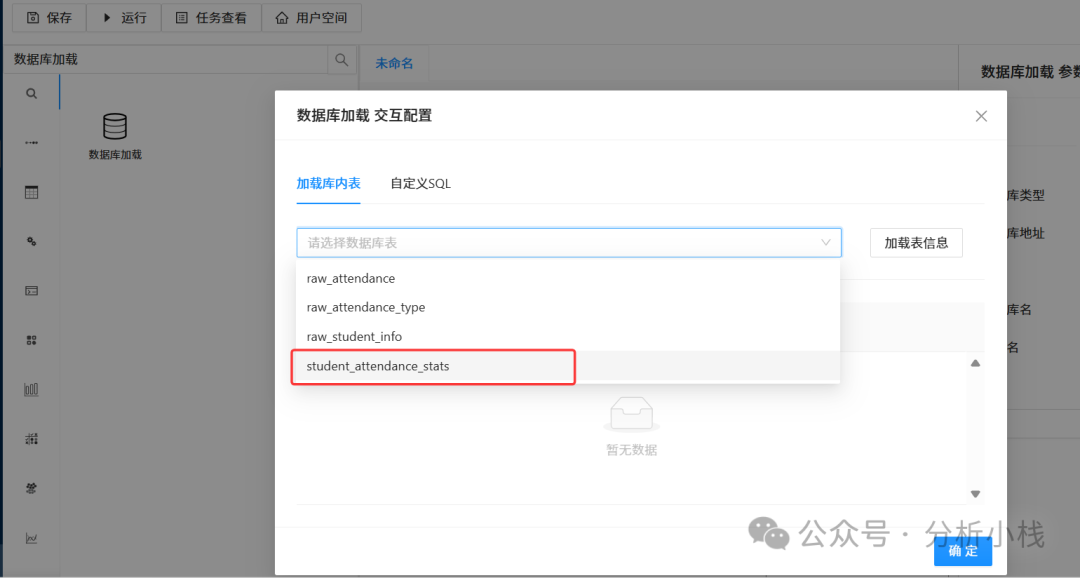
Task: Click the scrollbar up arrow in dialog
Action: coord(975,363)
